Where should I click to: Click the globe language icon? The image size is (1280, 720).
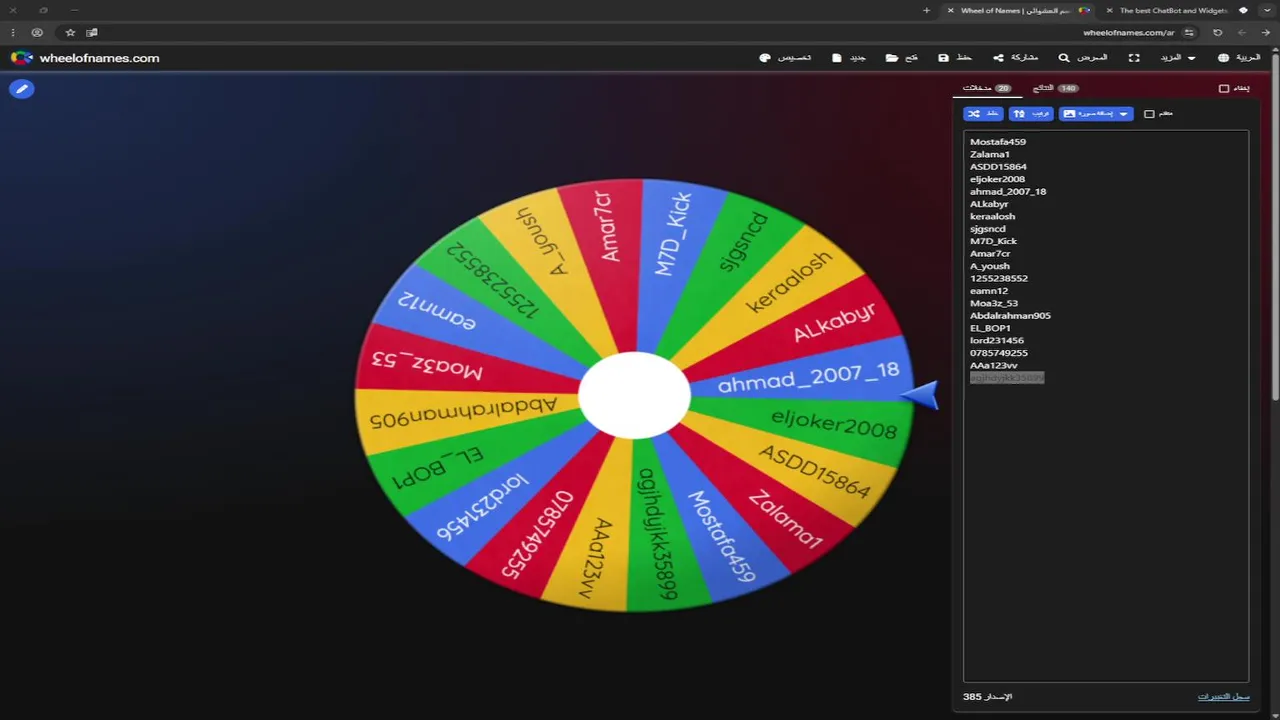click(x=1223, y=58)
